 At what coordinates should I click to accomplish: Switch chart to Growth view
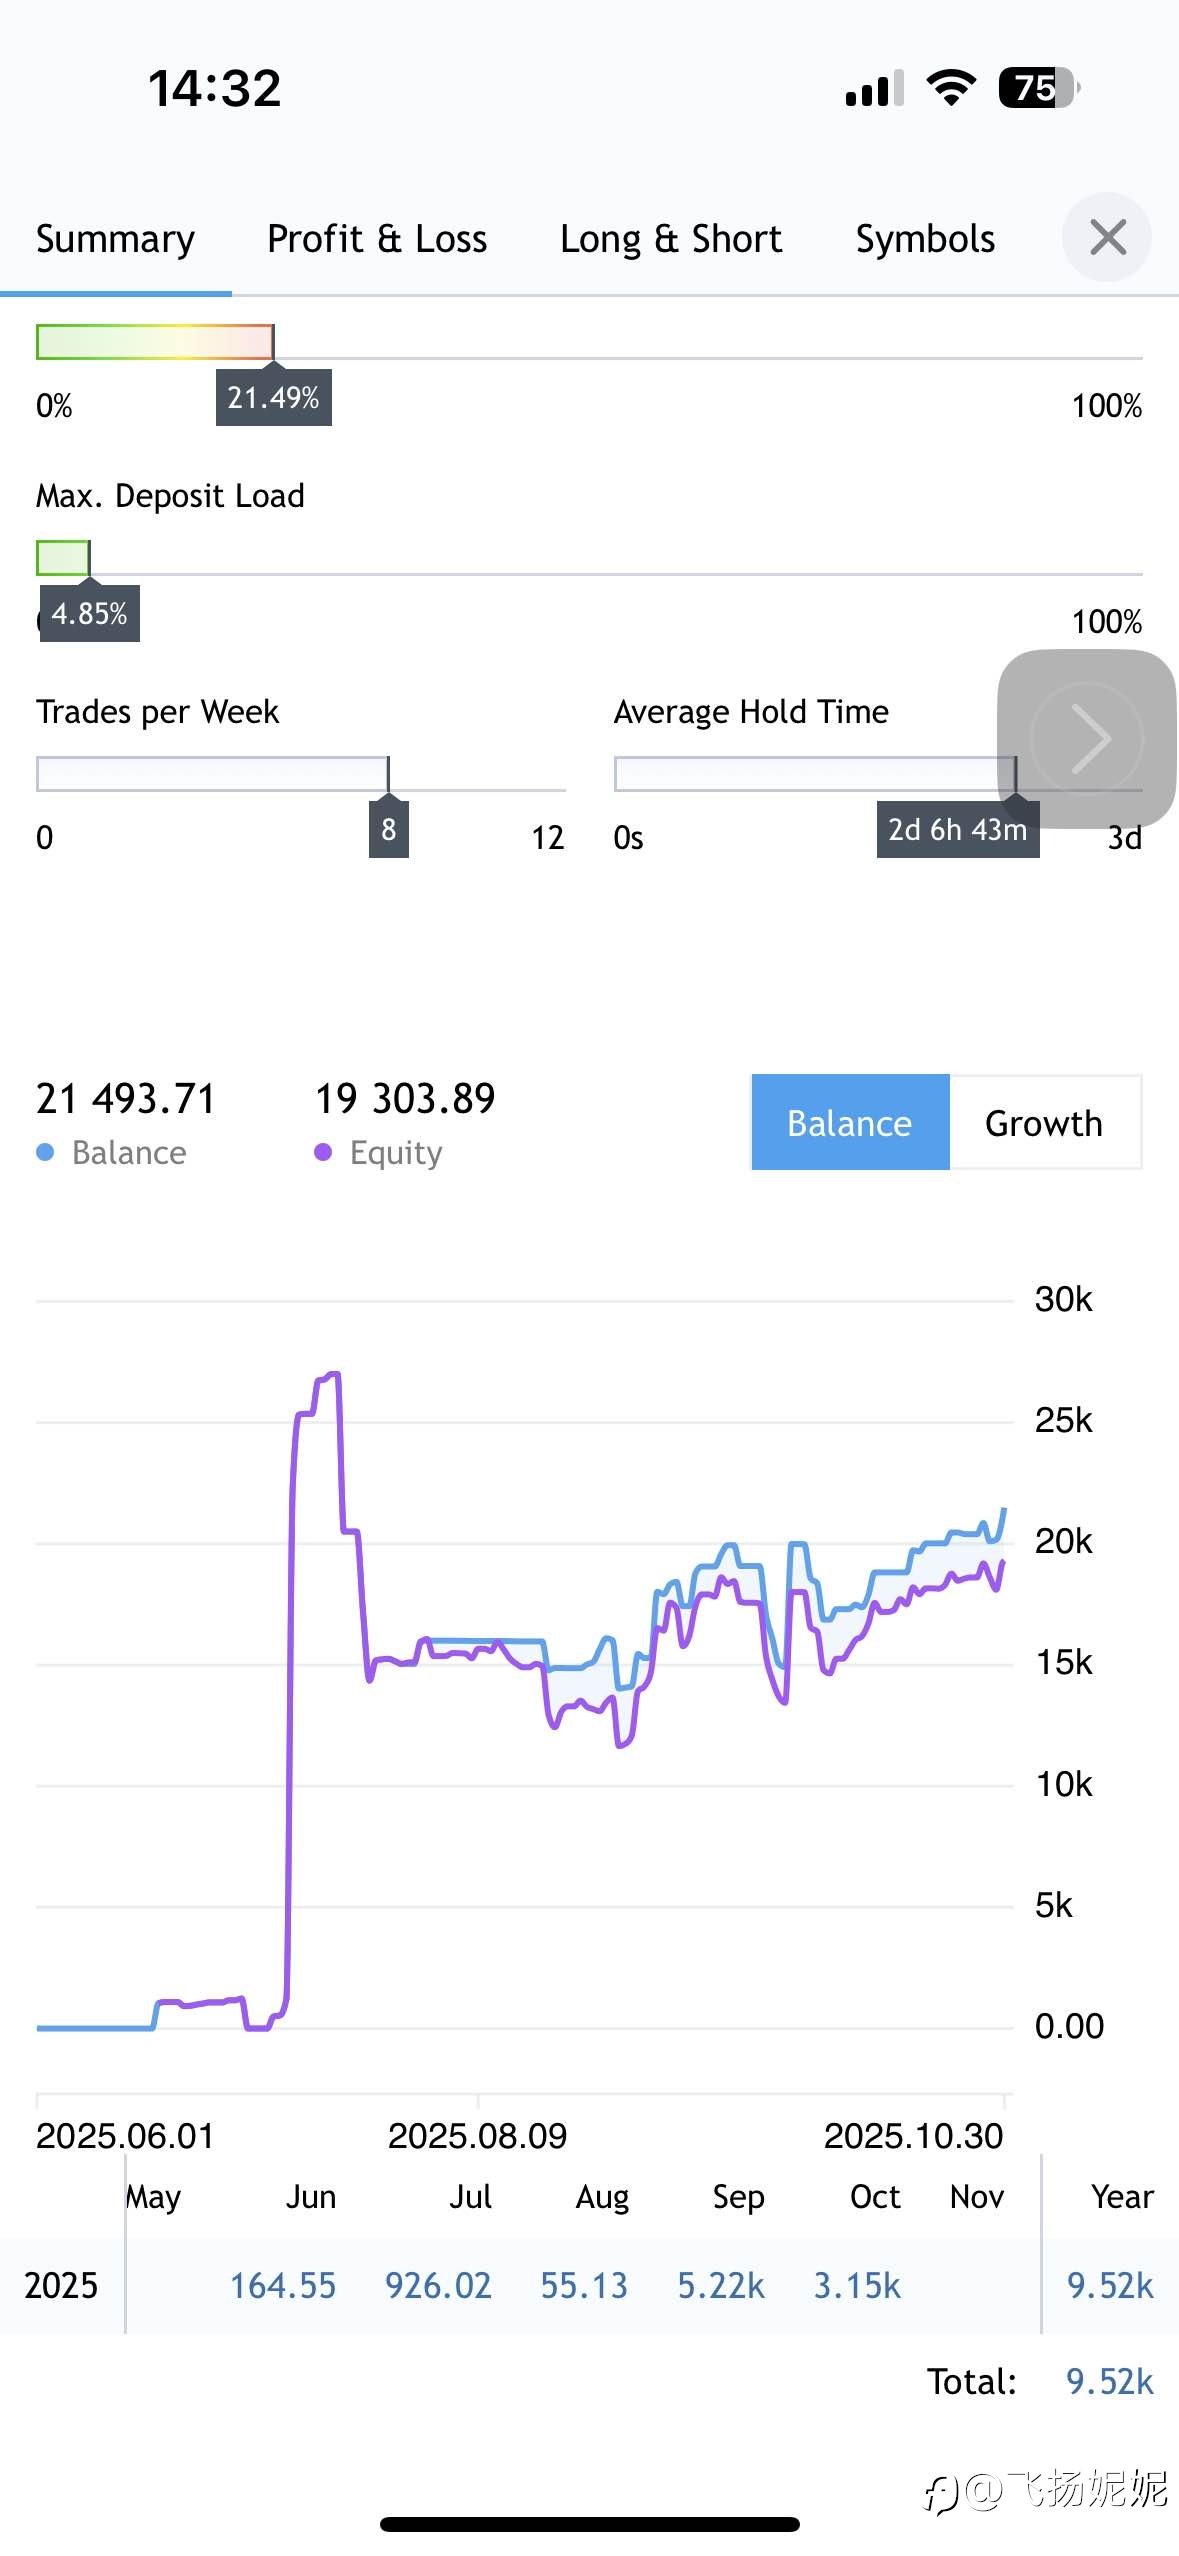click(1044, 1123)
